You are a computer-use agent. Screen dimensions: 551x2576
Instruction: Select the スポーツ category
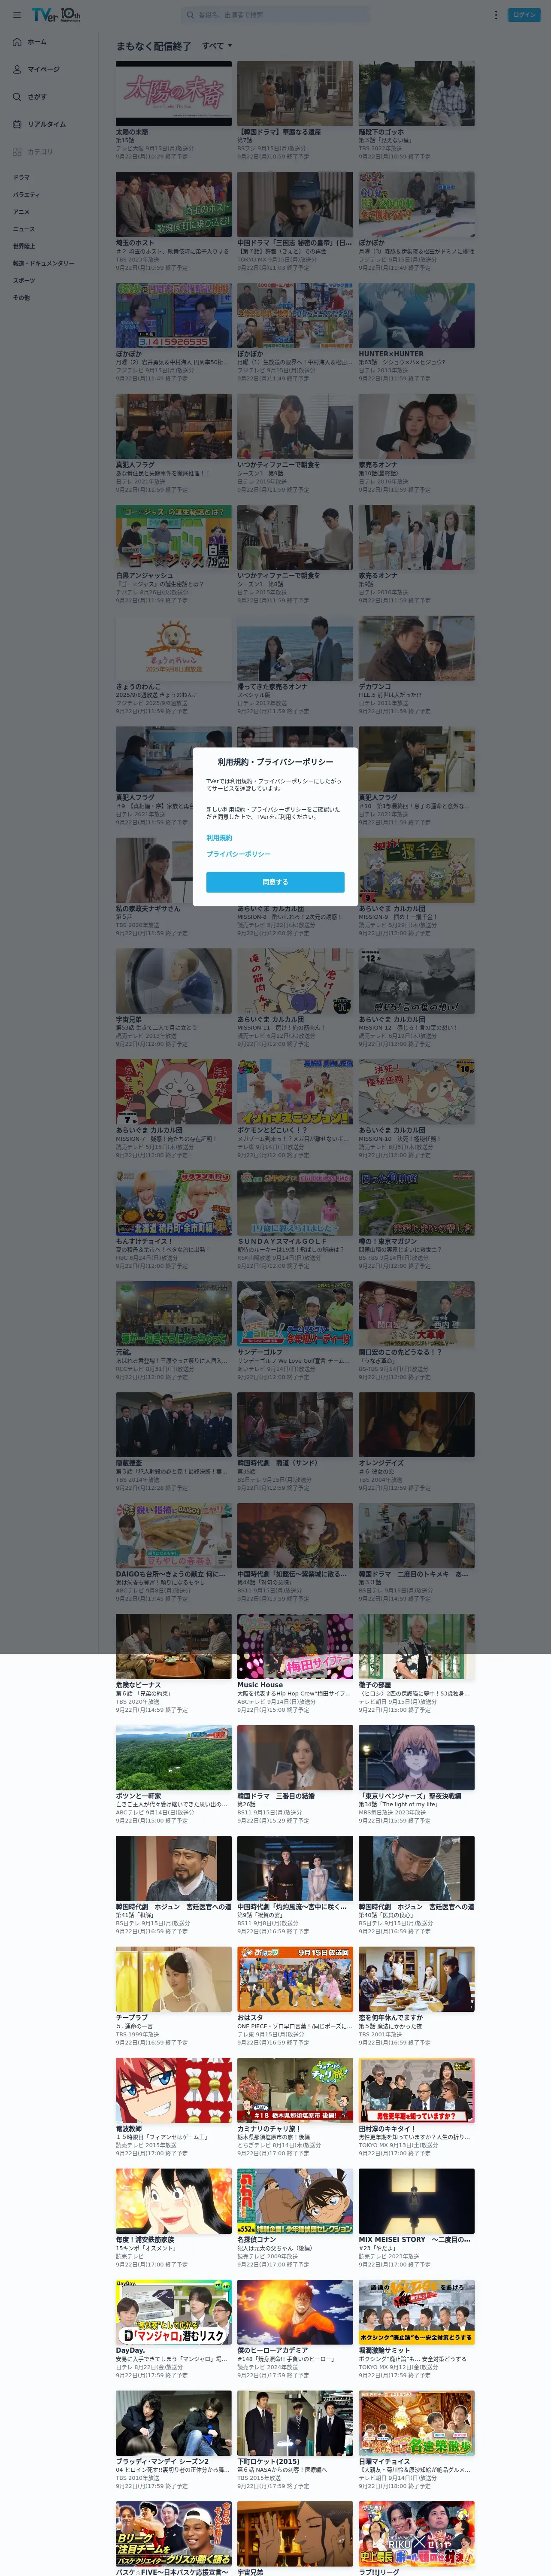[x=24, y=280]
